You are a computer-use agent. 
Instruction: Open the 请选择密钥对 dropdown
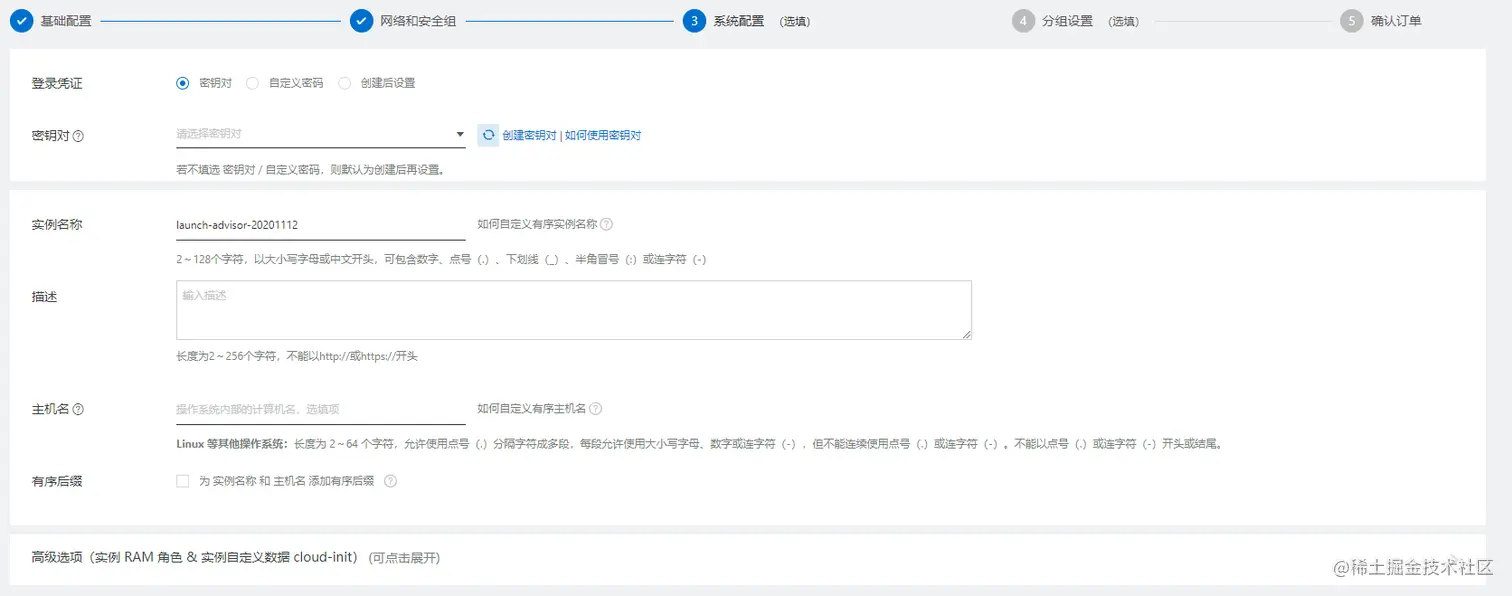coord(321,134)
